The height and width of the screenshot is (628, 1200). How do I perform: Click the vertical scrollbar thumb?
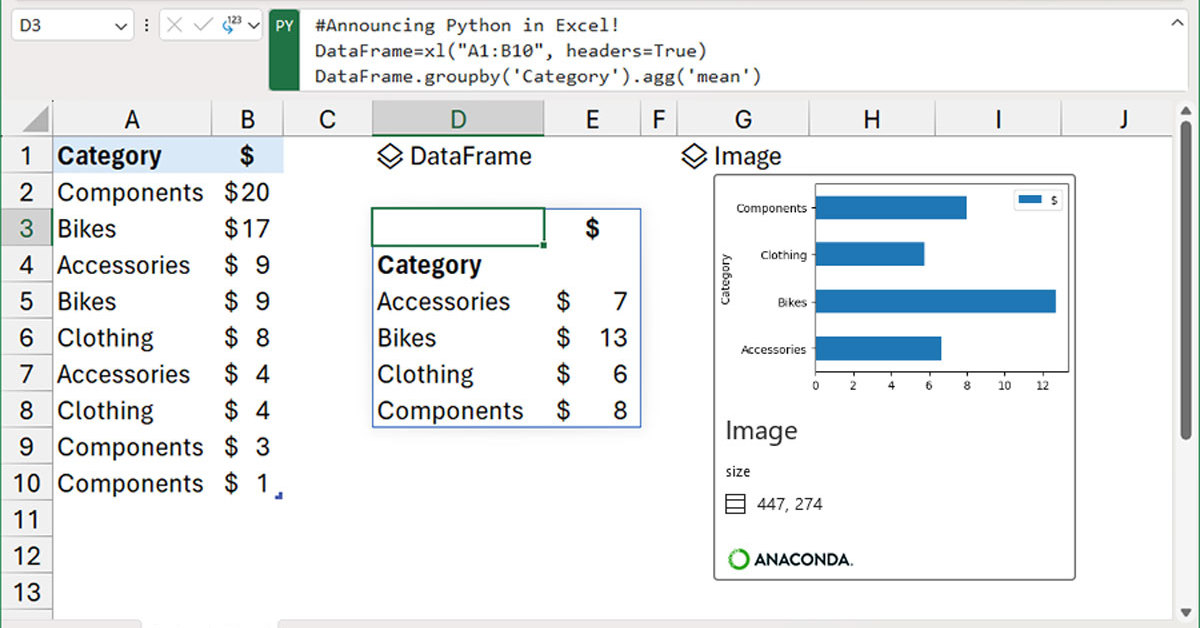(x=1186, y=280)
